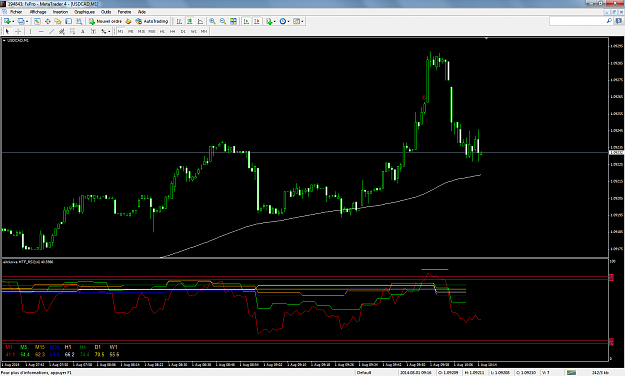This screenshot has width=625, height=376.
Task: Select the crosshair tool
Action: (x=18, y=31)
